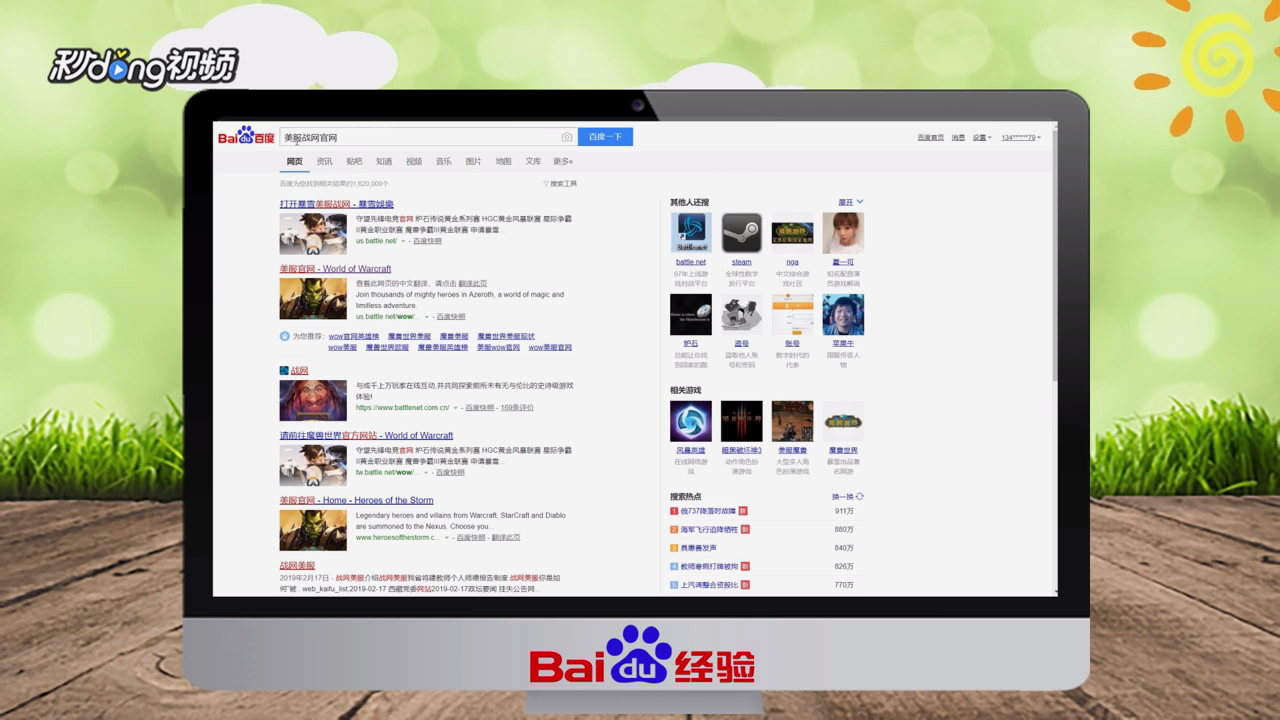Screen dimensions: 1280x720
Task: Click the 账号 icon in 其他人还搜
Action: [792, 314]
